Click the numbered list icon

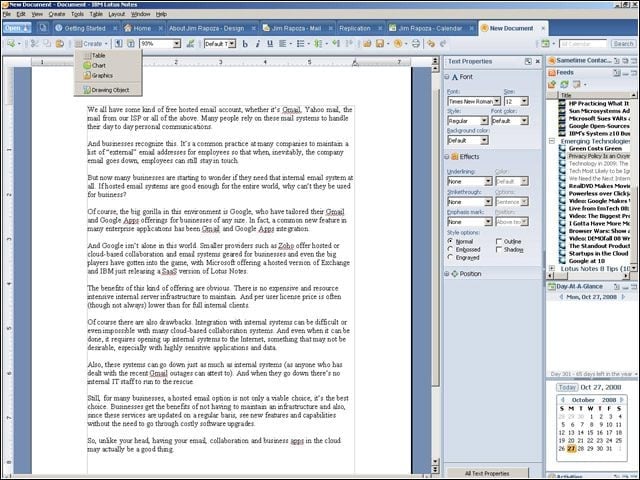coord(318,44)
